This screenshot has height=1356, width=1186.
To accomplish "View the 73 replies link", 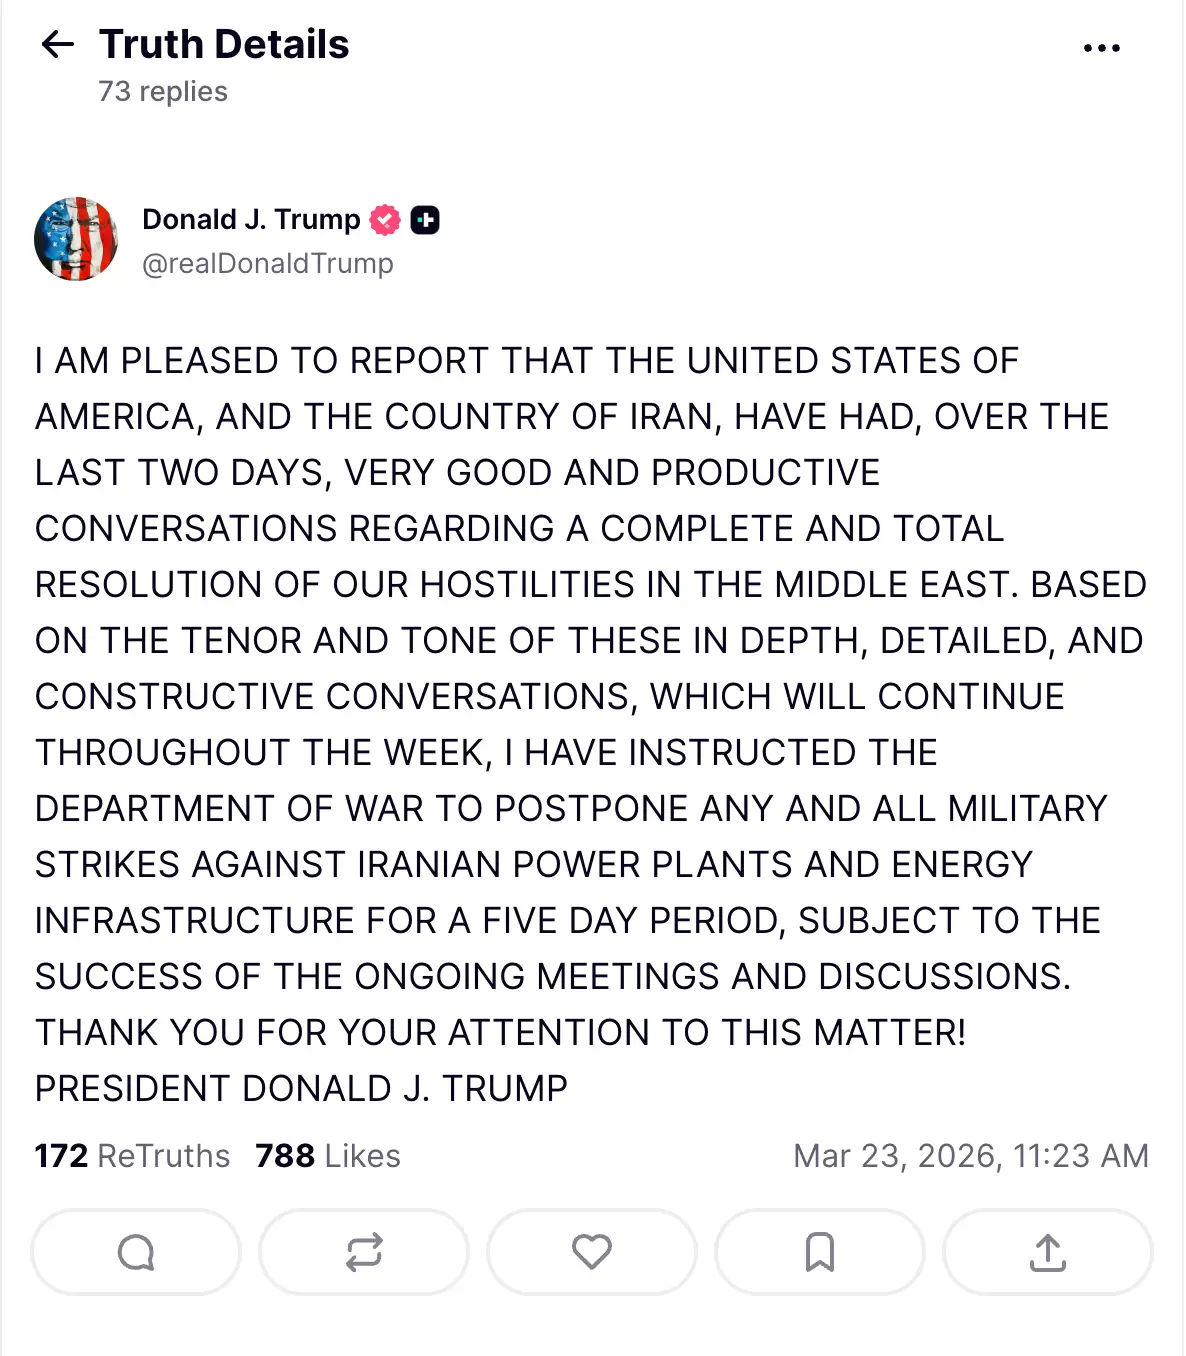I will pos(161,91).
